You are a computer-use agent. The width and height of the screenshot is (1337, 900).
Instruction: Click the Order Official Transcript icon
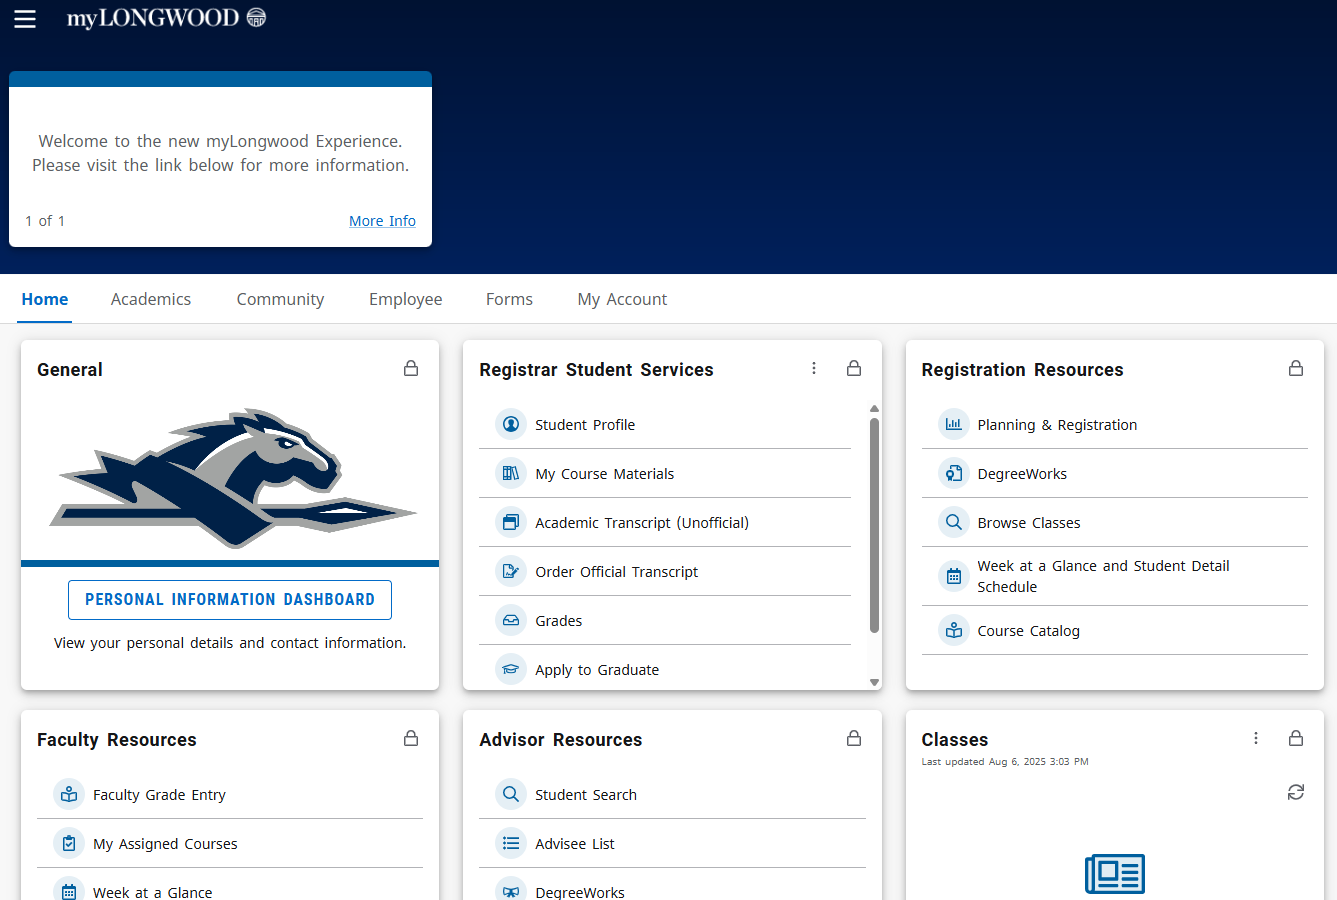(511, 571)
